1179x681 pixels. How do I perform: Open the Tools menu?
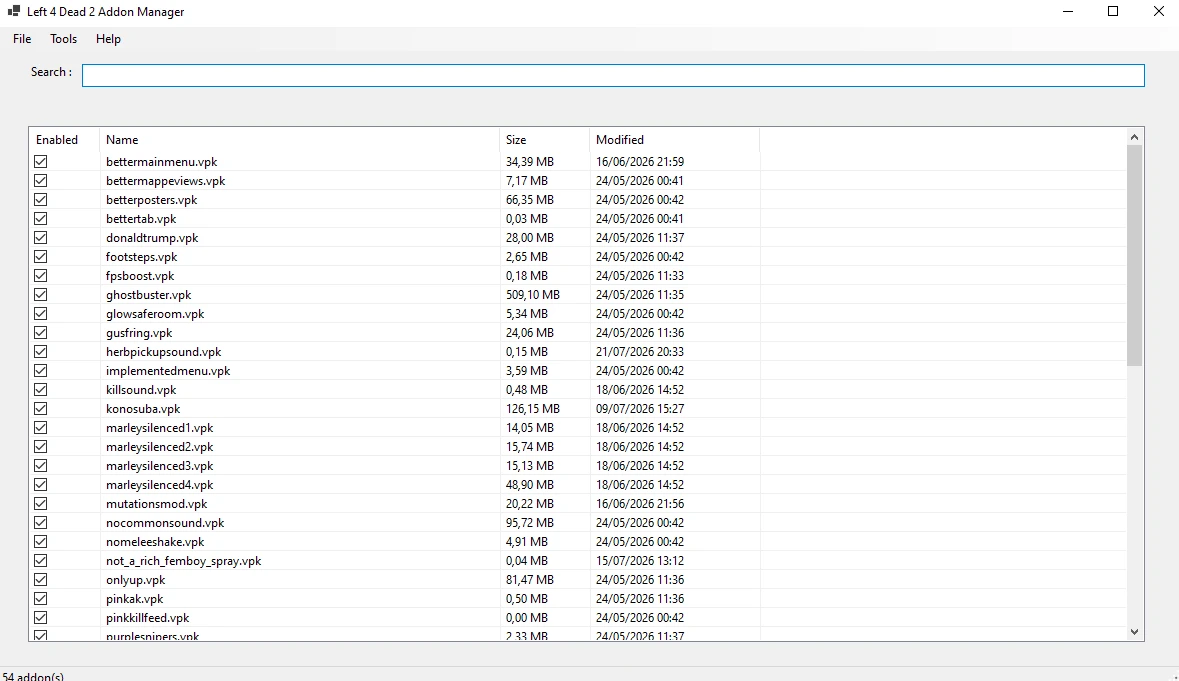63,39
